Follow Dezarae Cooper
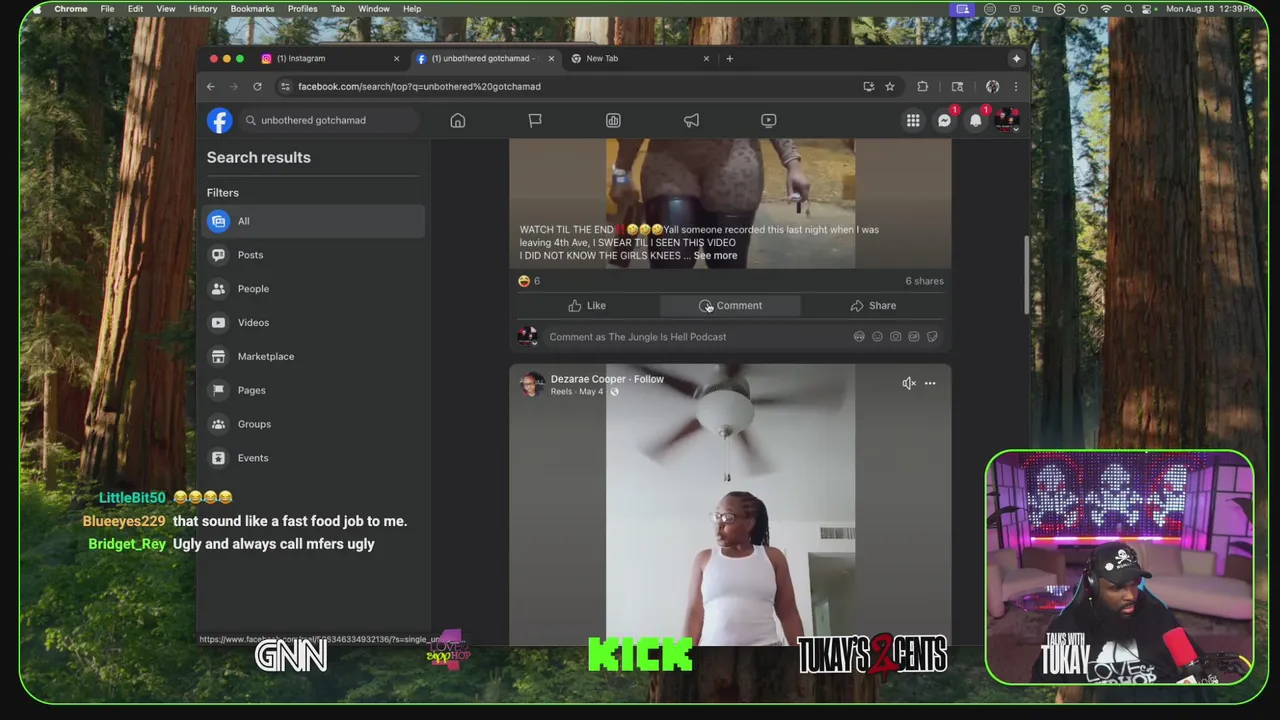The image size is (1280, 720). coord(648,379)
